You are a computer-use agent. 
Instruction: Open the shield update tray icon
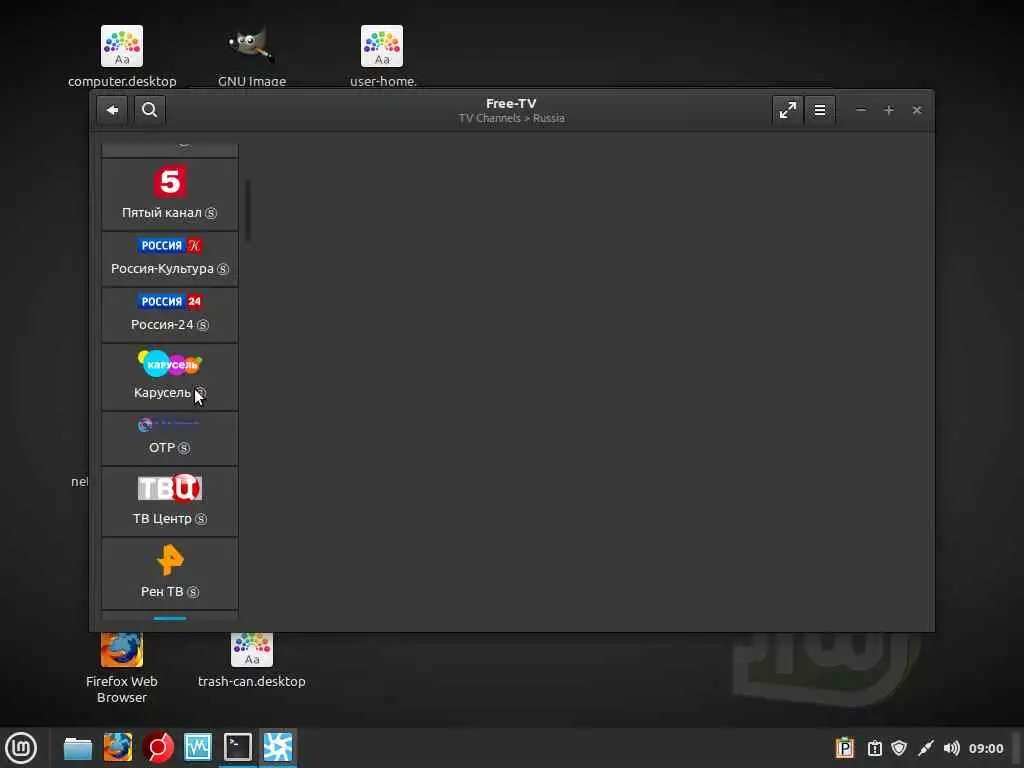pyautogui.click(x=899, y=748)
